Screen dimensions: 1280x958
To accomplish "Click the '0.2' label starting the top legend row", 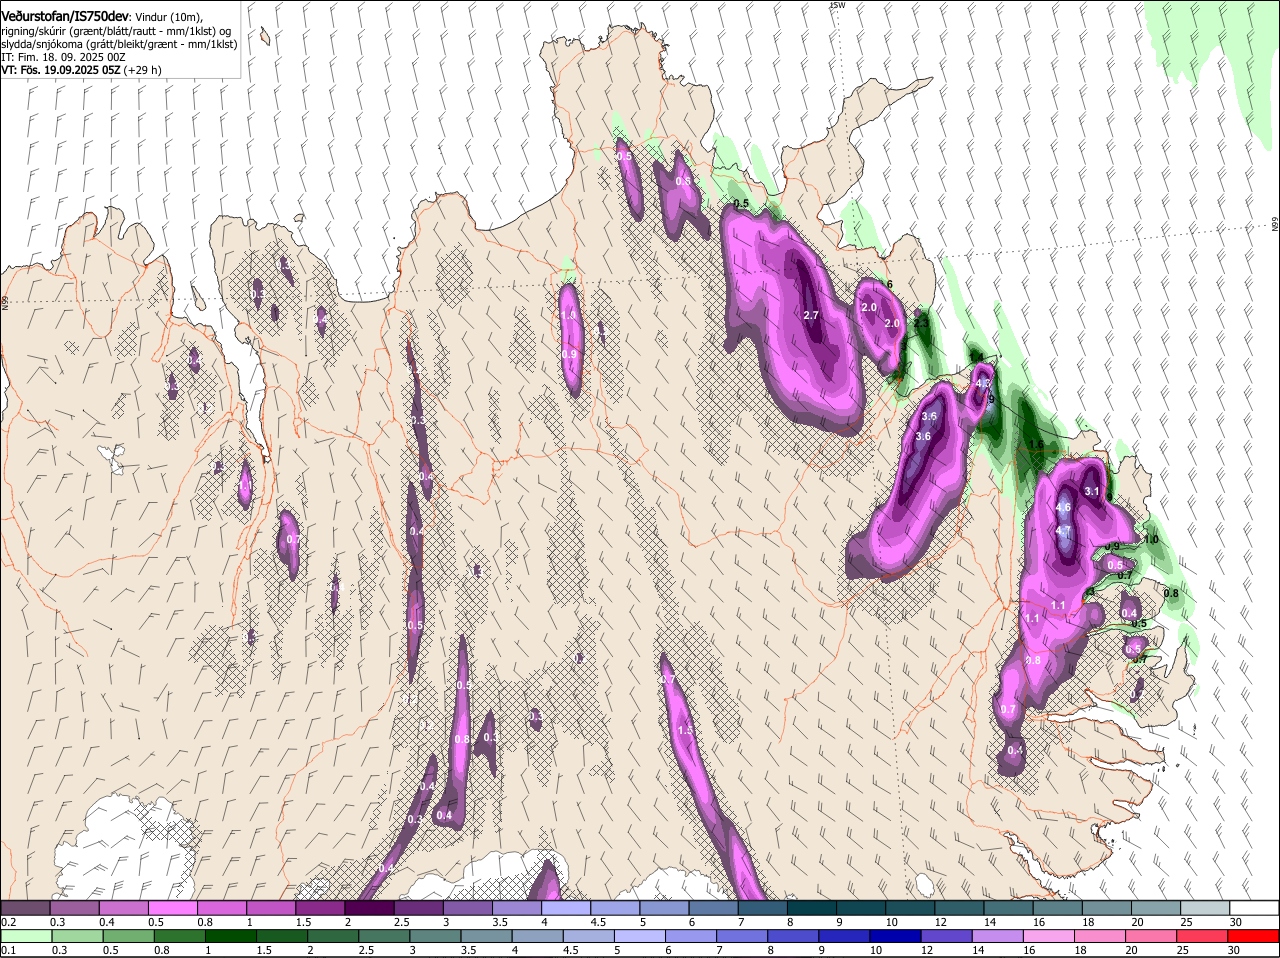I will [x=8, y=921].
